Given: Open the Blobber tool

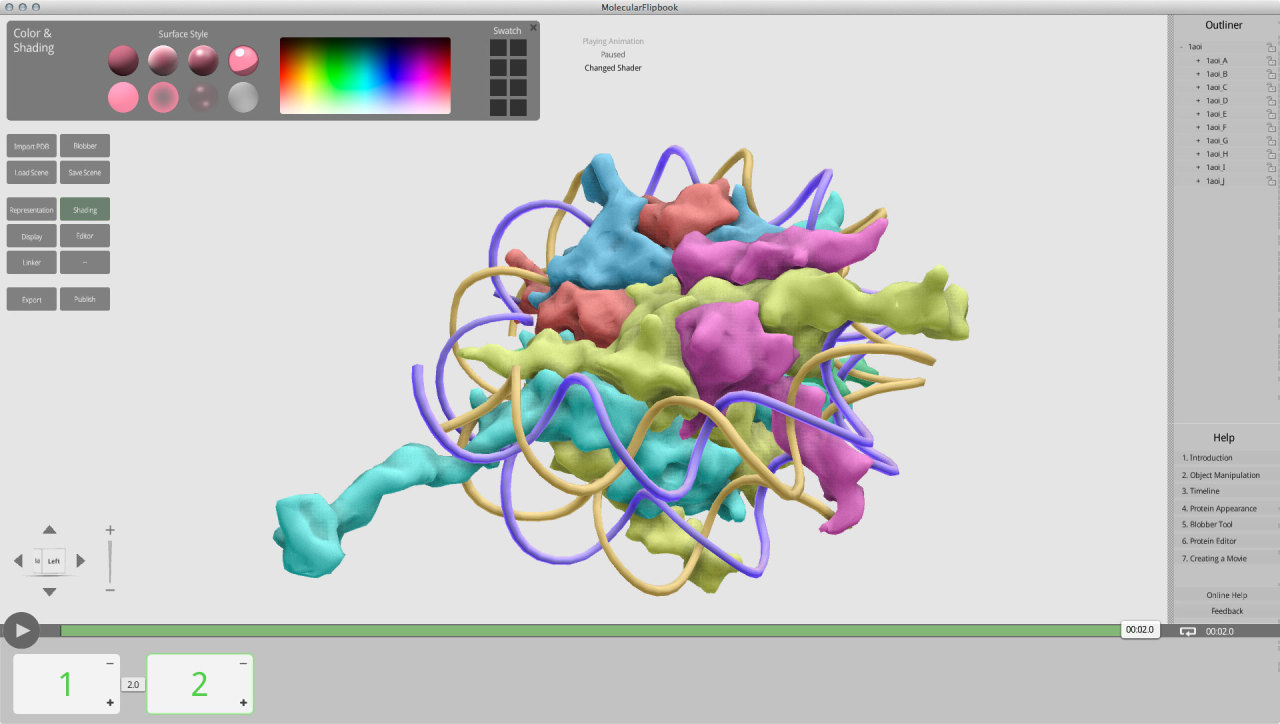Looking at the screenshot, I should tap(85, 146).
